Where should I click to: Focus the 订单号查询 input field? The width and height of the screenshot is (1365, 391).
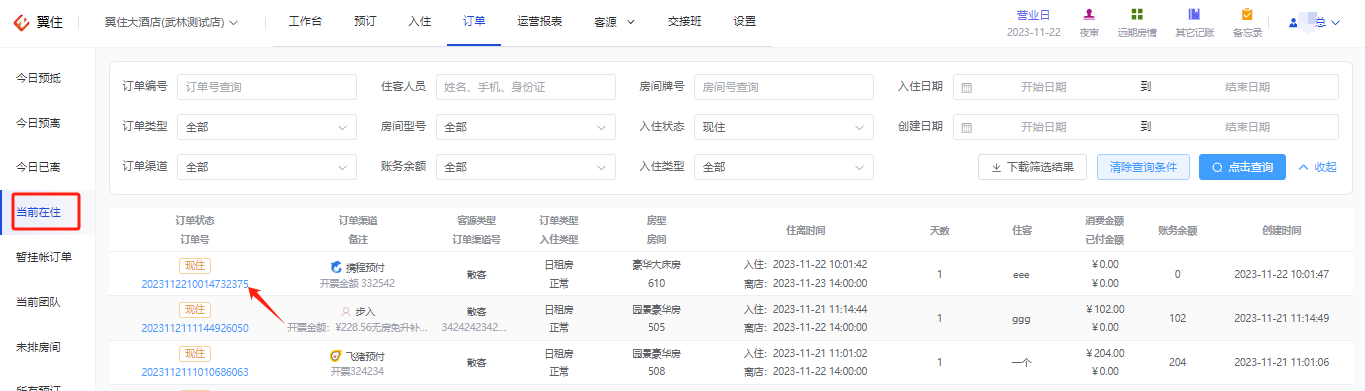click(x=267, y=87)
